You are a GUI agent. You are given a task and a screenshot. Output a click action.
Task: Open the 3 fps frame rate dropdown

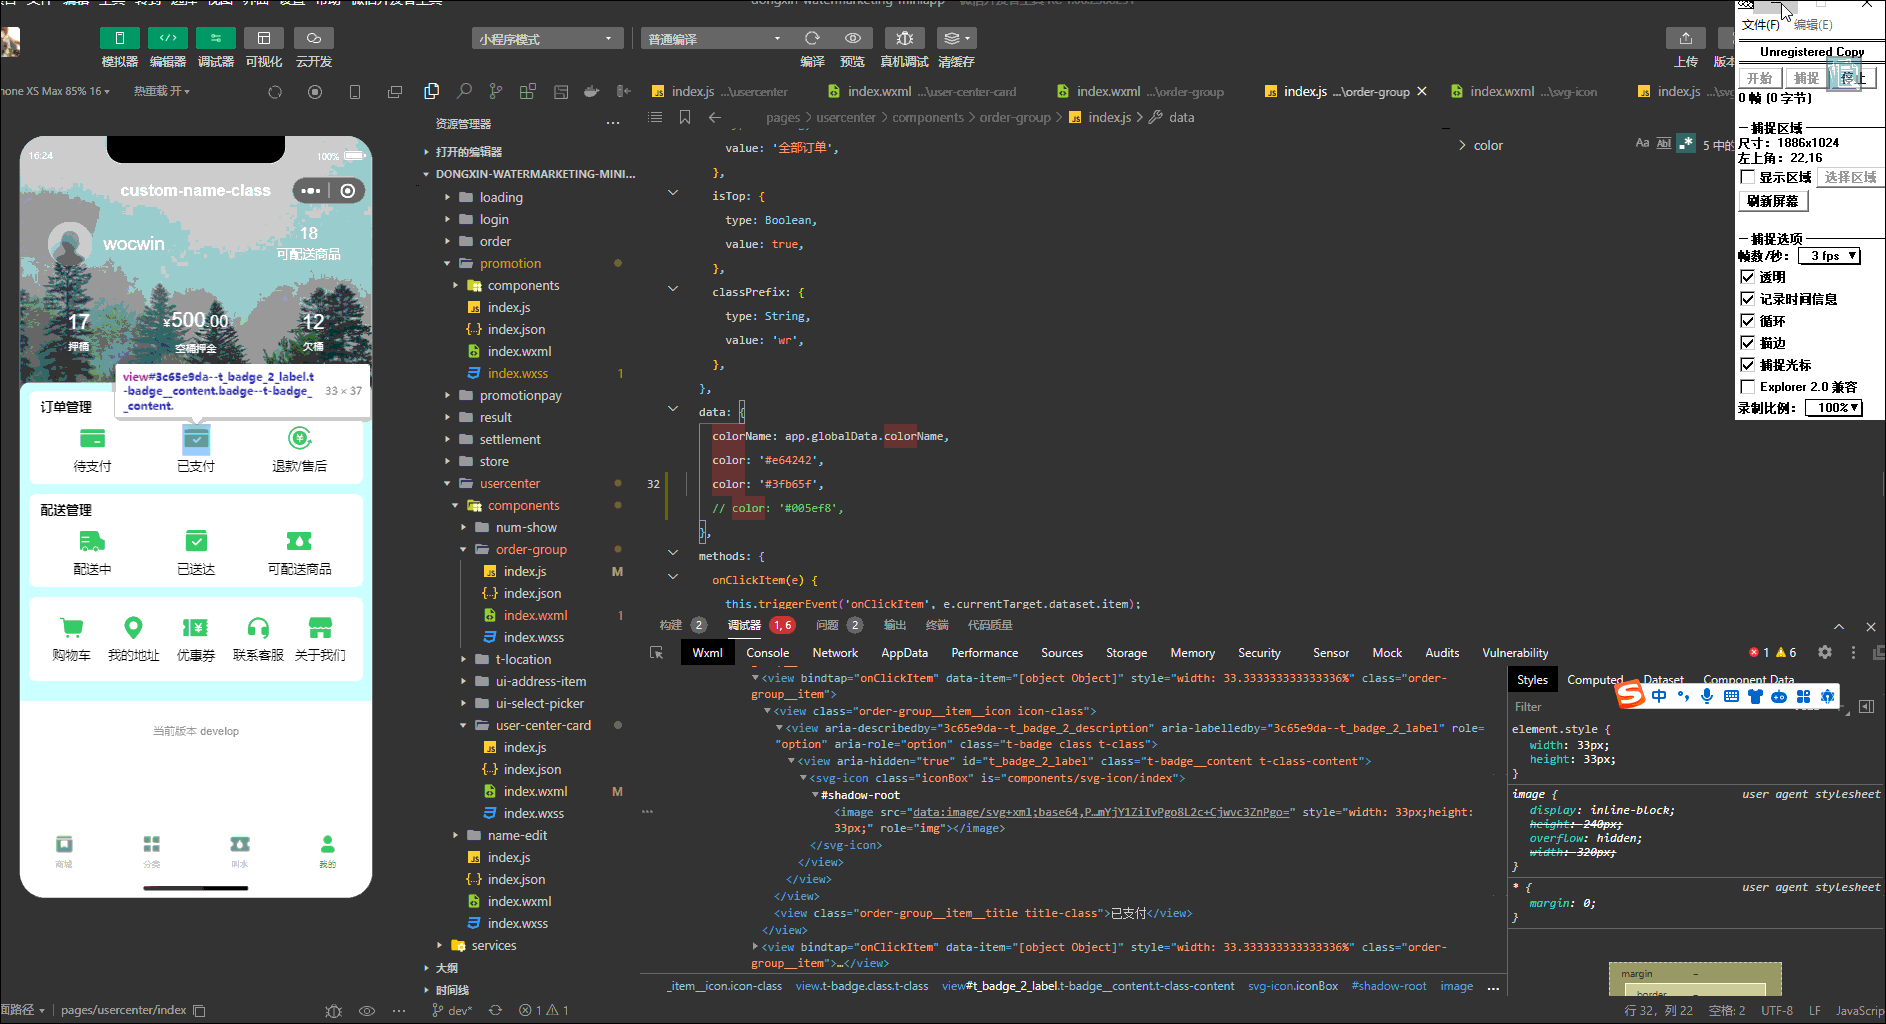tap(1832, 256)
